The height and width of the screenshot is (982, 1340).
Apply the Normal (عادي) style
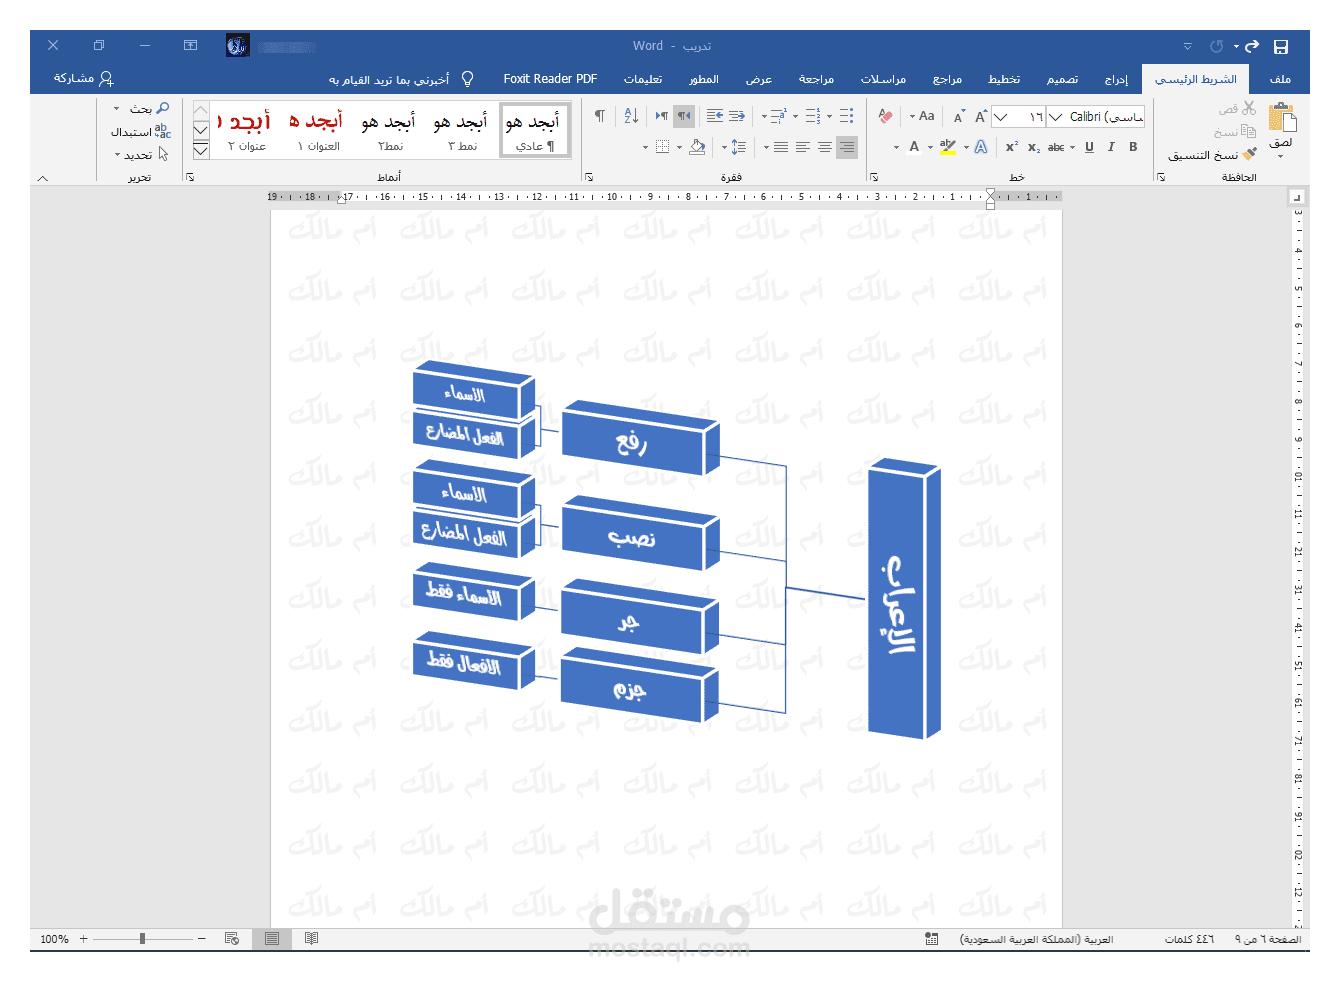[534, 130]
